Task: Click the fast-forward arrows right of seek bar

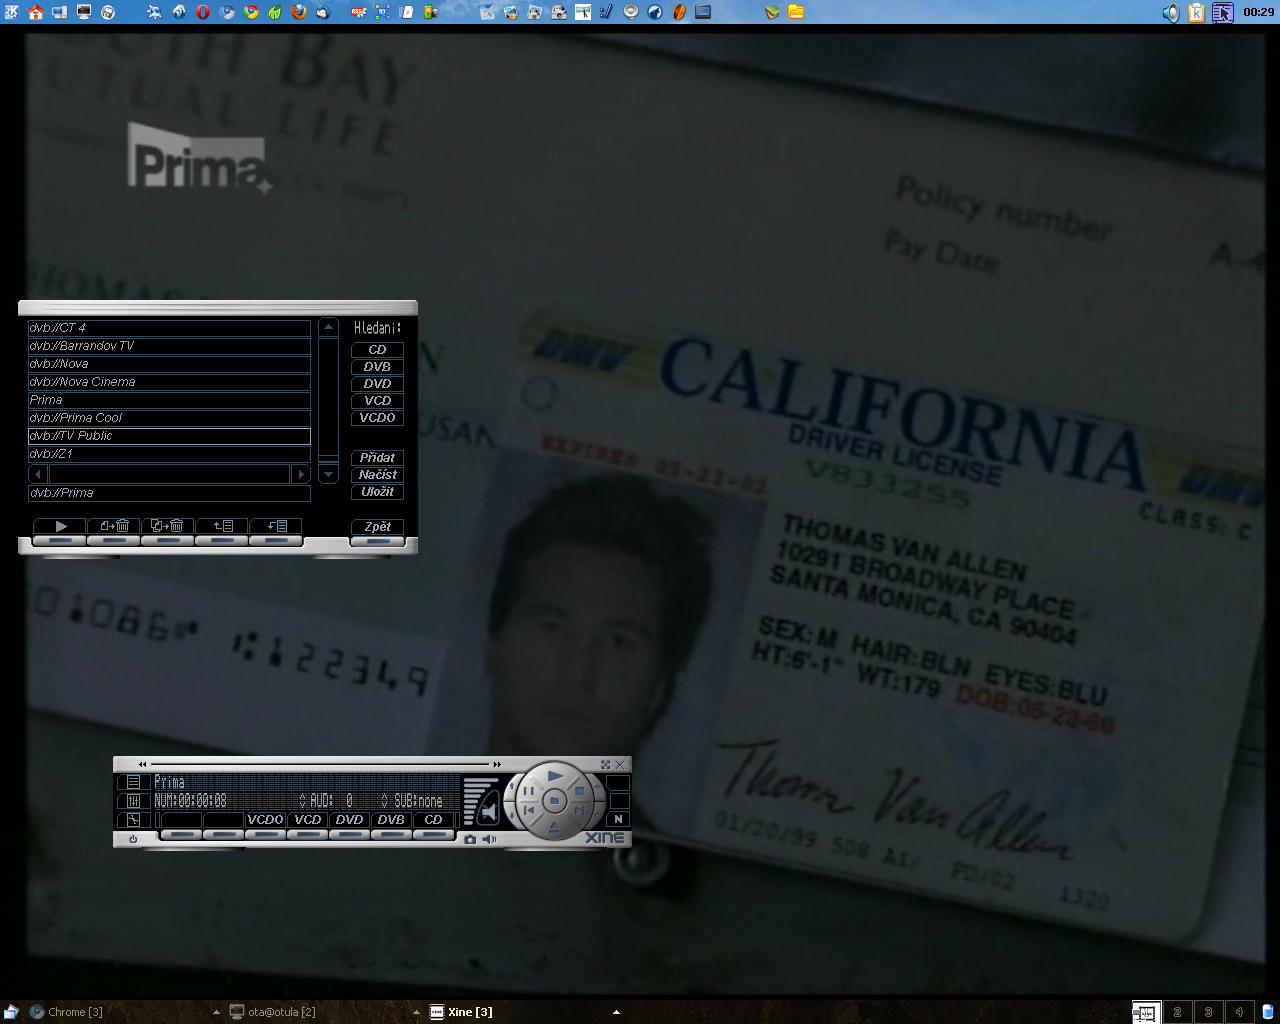Action: click(x=497, y=764)
